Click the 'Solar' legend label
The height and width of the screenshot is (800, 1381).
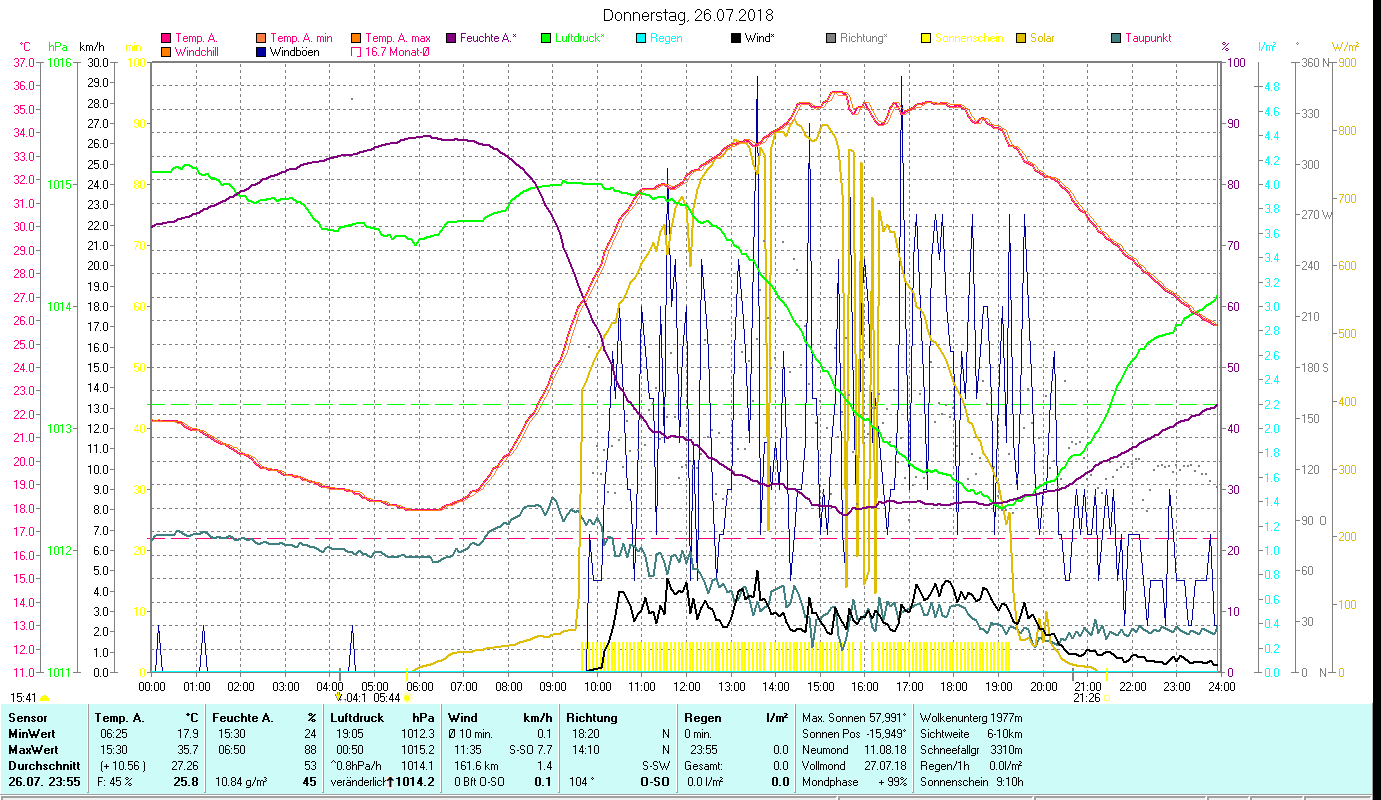1042,38
